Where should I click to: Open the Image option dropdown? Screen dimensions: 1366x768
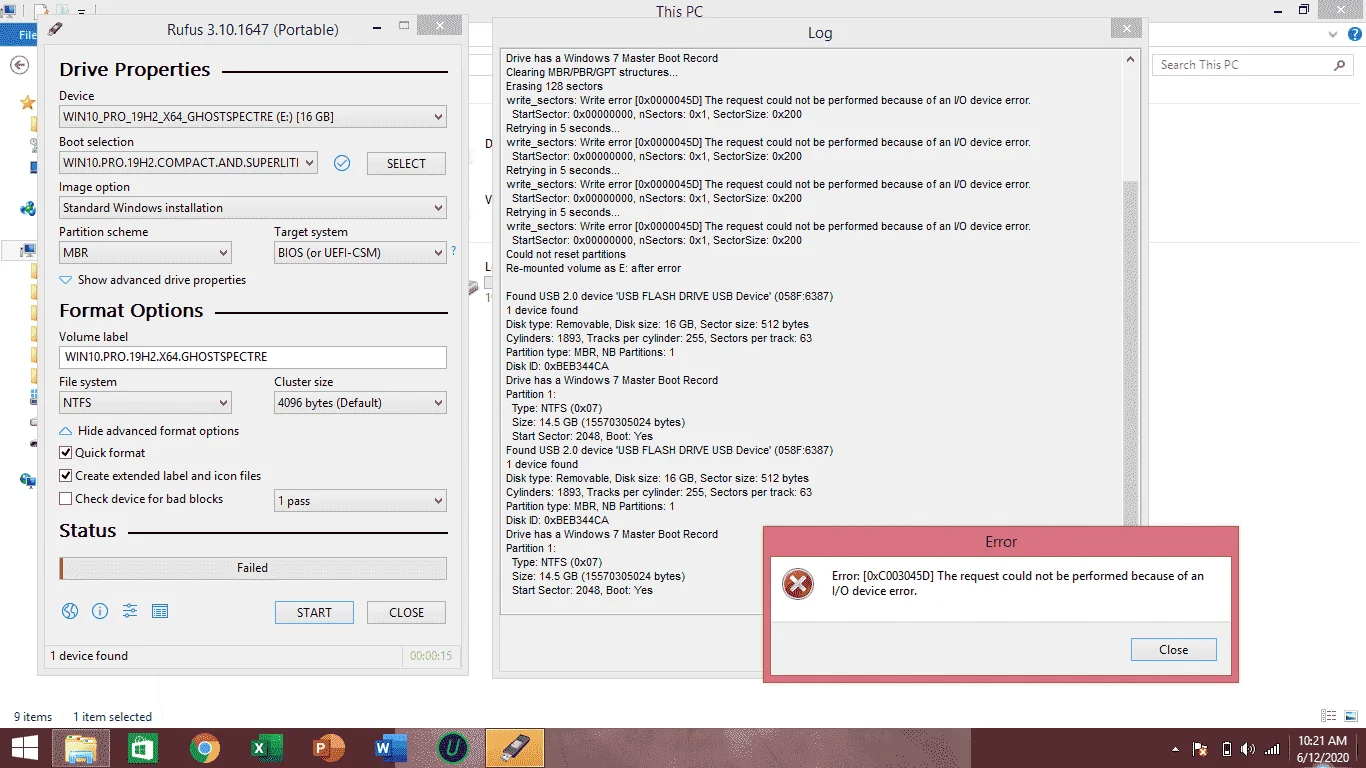pyautogui.click(x=252, y=208)
